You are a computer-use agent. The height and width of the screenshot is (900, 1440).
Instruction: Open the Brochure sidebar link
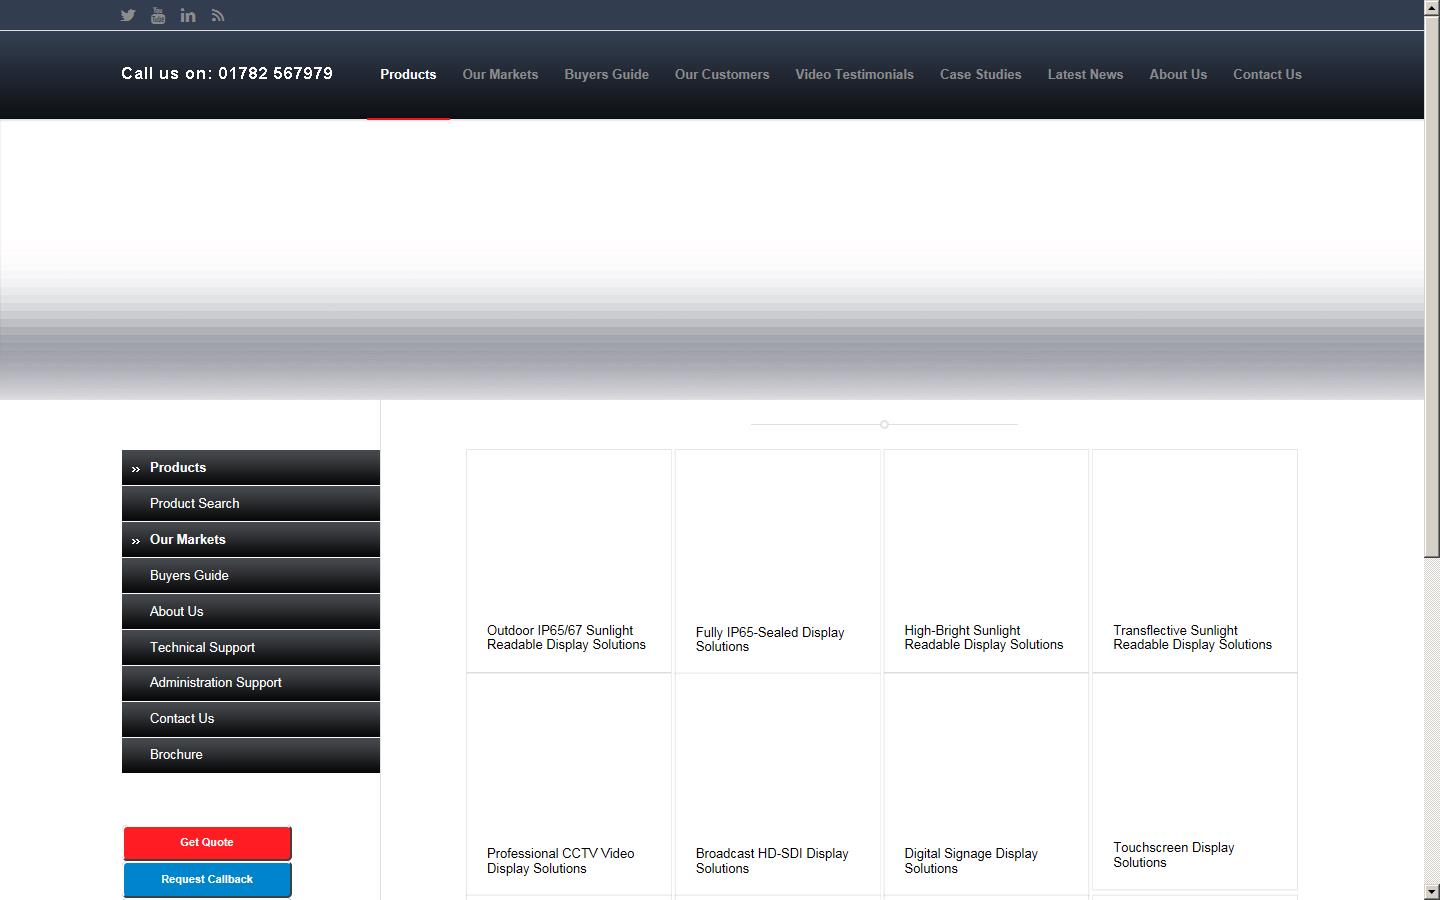pyautogui.click(x=176, y=755)
